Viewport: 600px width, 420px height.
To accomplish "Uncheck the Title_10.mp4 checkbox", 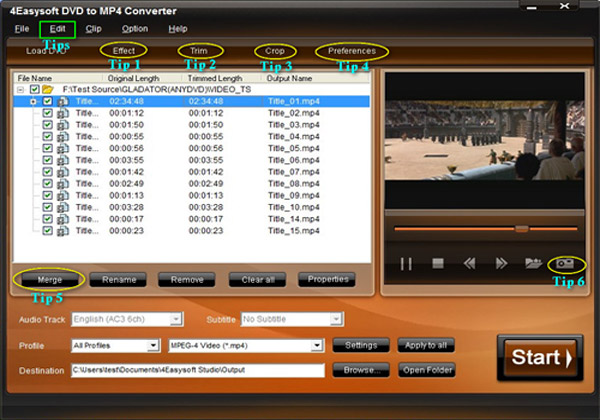I will [47, 207].
